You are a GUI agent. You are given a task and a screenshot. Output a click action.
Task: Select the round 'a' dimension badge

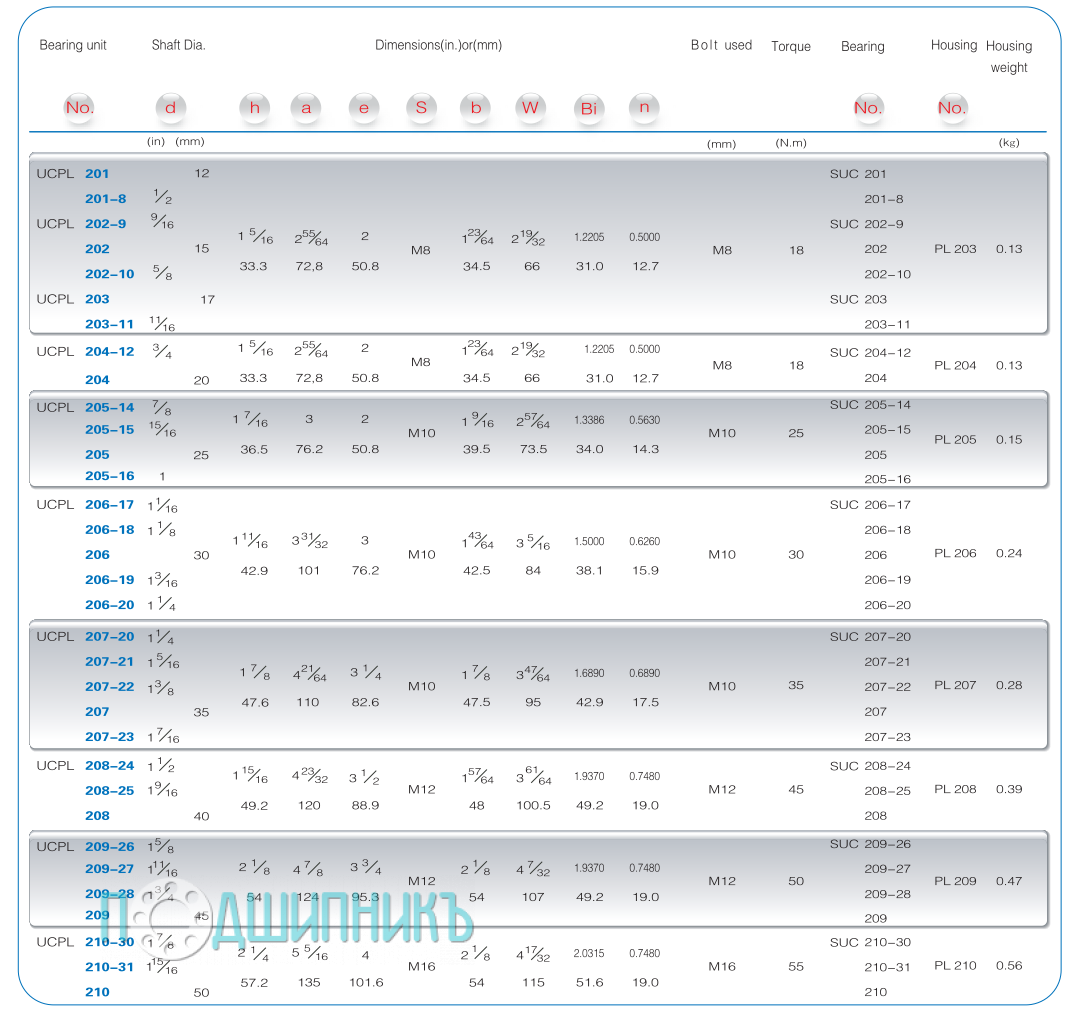click(306, 108)
